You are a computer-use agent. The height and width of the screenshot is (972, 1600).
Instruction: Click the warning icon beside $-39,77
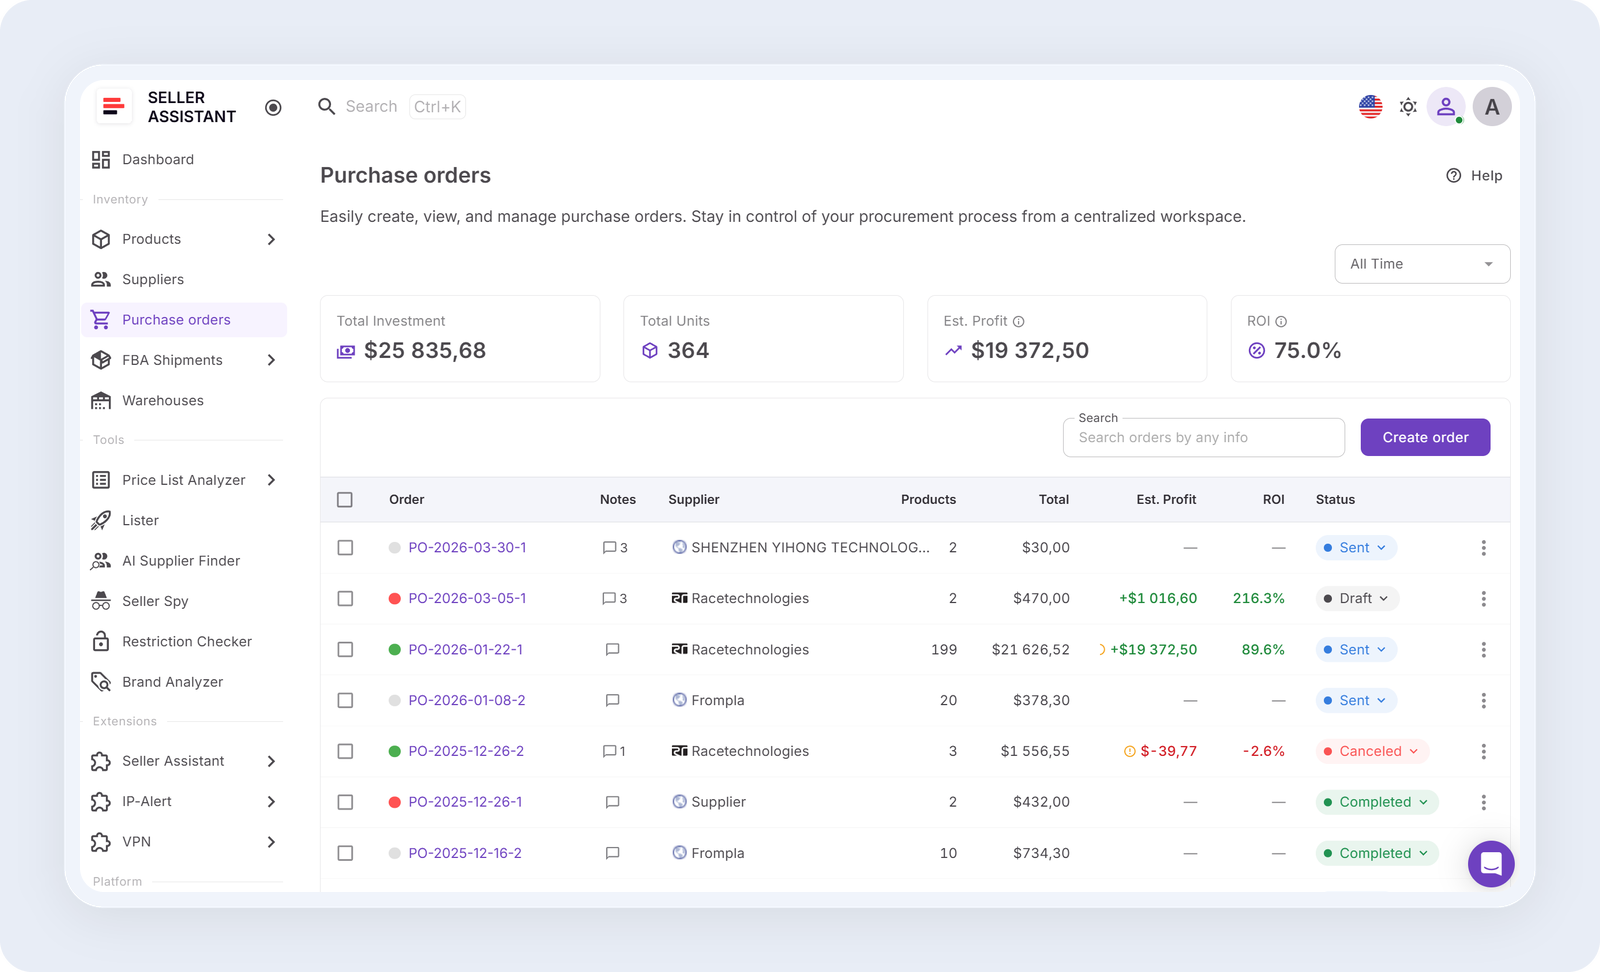1129,751
